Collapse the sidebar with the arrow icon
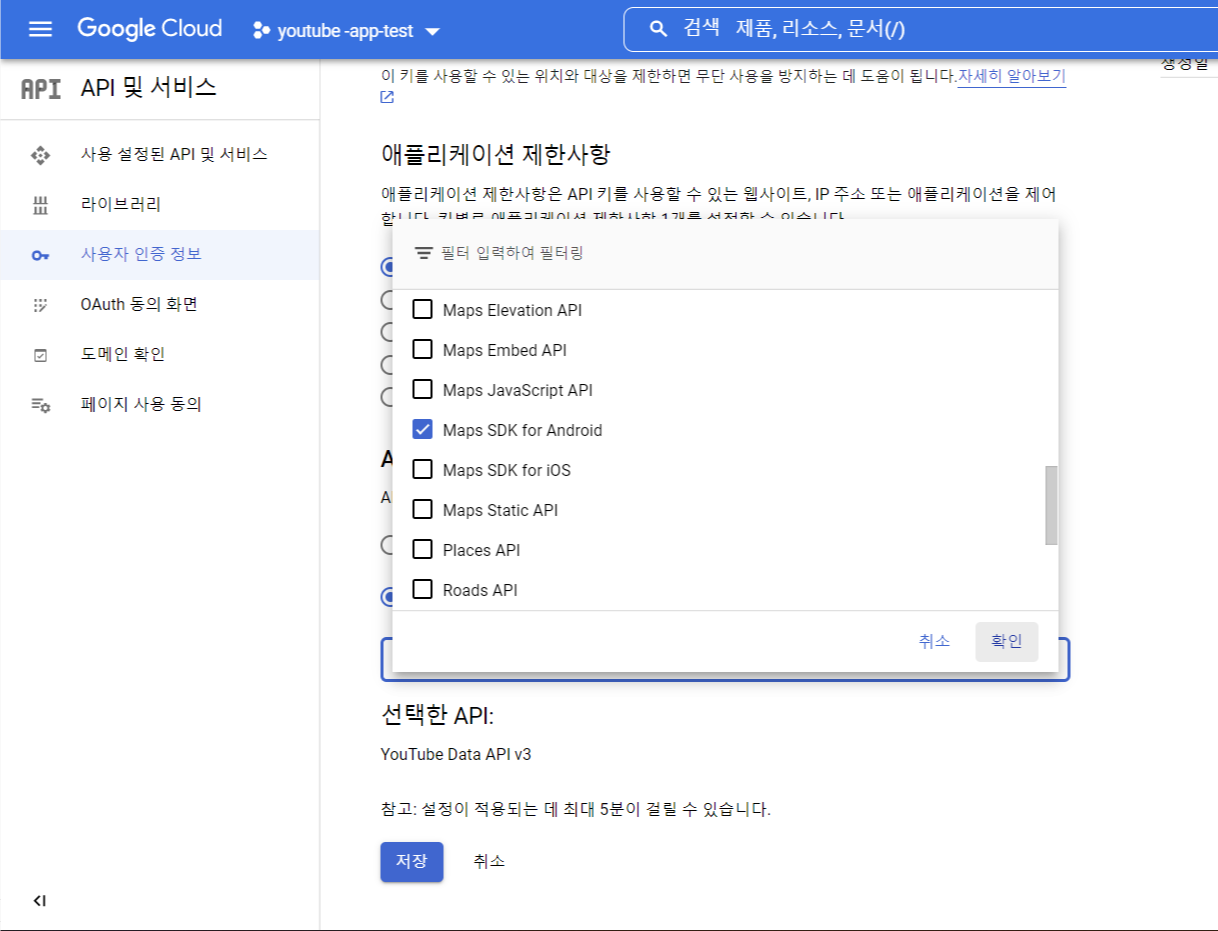The height and width of the screenshot is (931, 1218). [x=40, y=901]
